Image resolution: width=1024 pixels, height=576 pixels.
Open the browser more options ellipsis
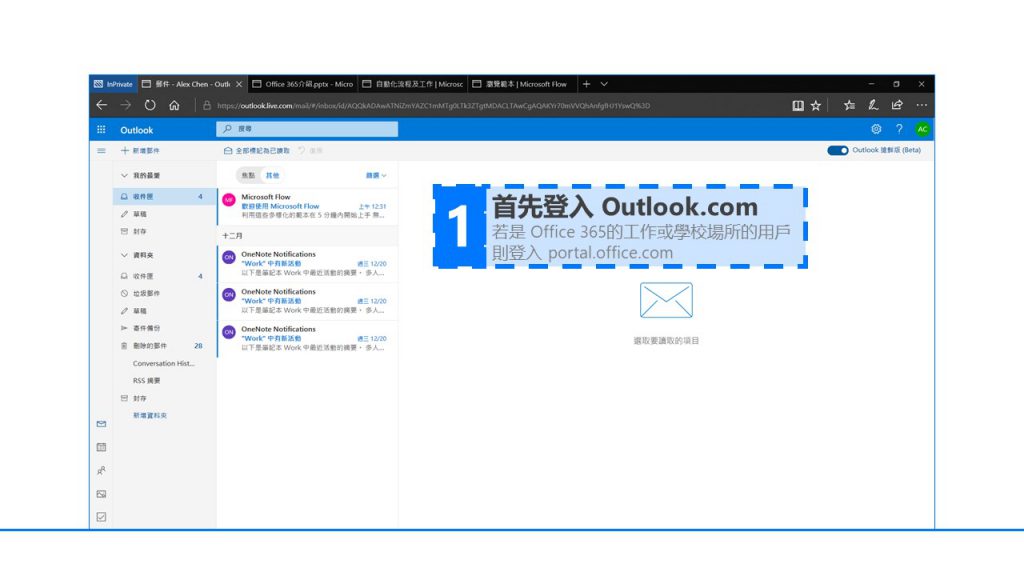point(921,105)
